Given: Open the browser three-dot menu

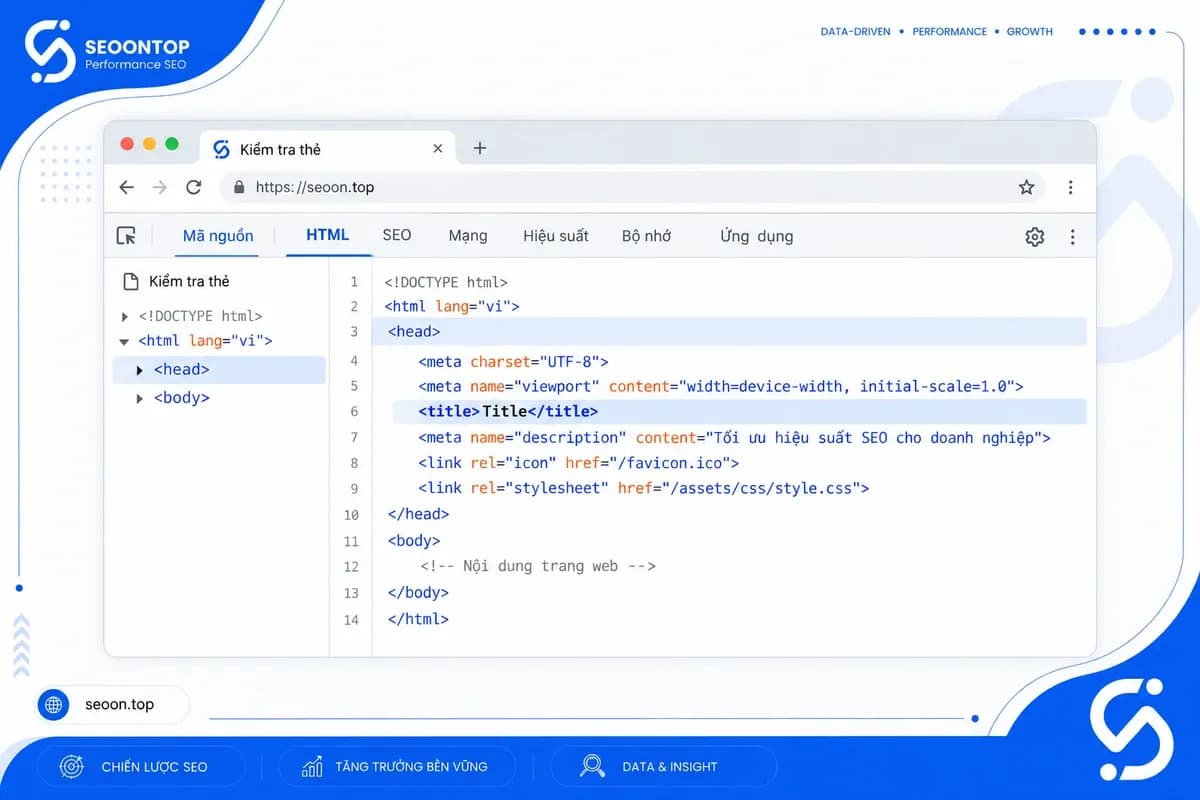Looking at the screenshot, I should (1070, 187).
